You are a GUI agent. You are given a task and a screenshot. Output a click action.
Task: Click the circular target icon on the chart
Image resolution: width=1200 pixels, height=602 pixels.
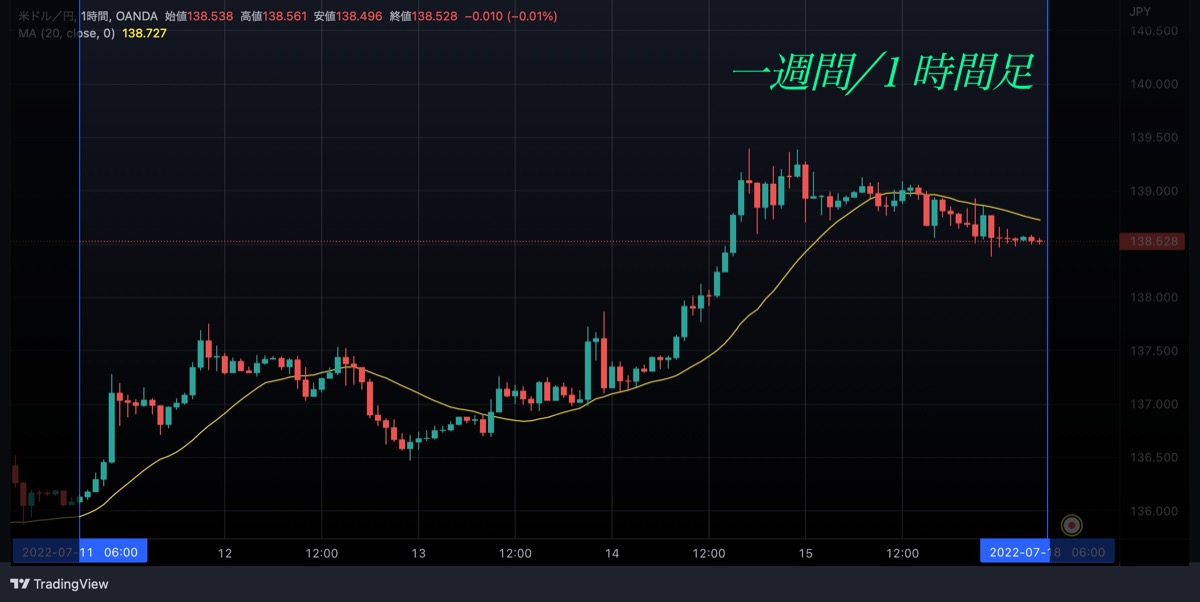pyautogui.click(x=1072, y=524)
